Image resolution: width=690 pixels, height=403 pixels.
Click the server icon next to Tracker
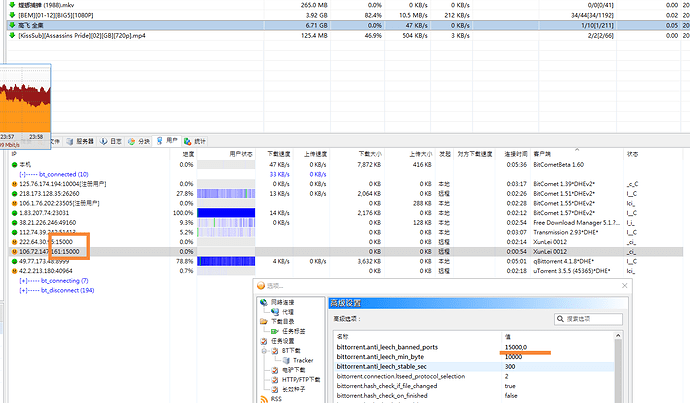(286, 360)
